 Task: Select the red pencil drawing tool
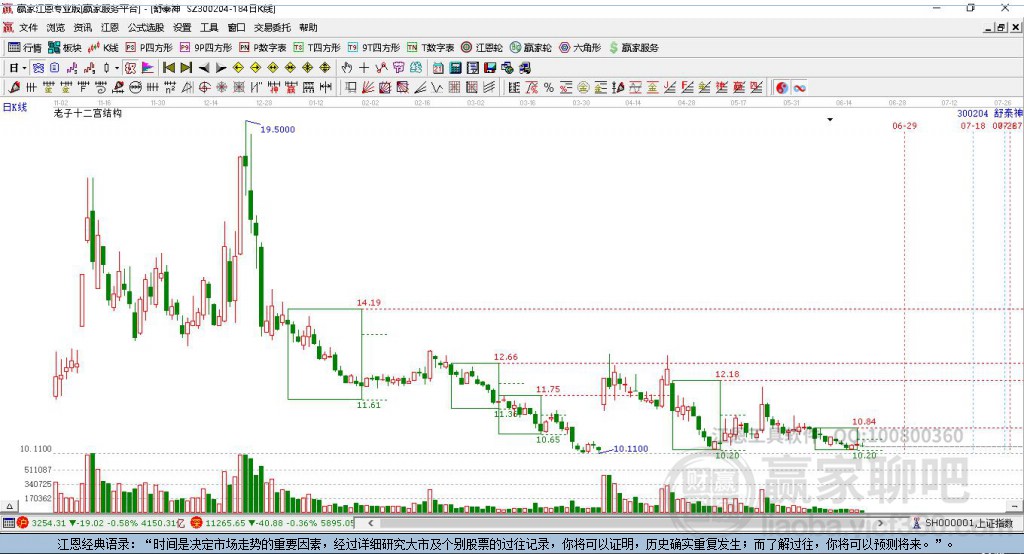click(x=14, y=88)
